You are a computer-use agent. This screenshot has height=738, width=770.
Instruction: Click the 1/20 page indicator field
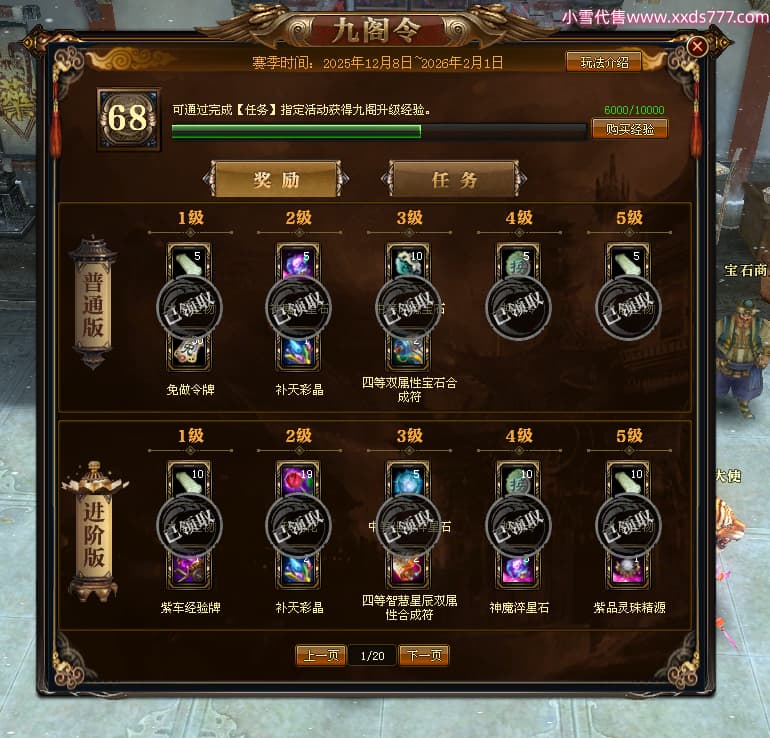[372, 656]
